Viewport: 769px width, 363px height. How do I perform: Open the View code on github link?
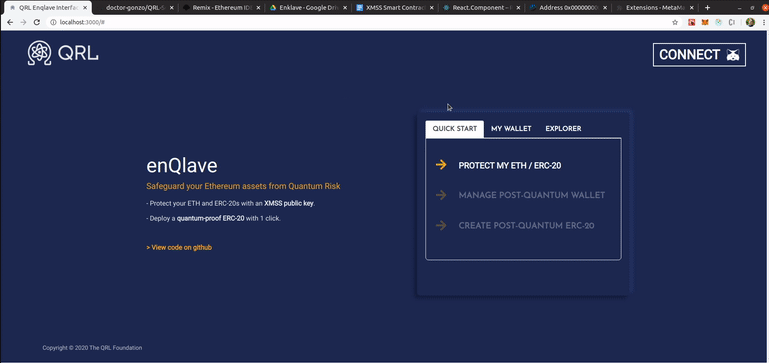[179, 247]
